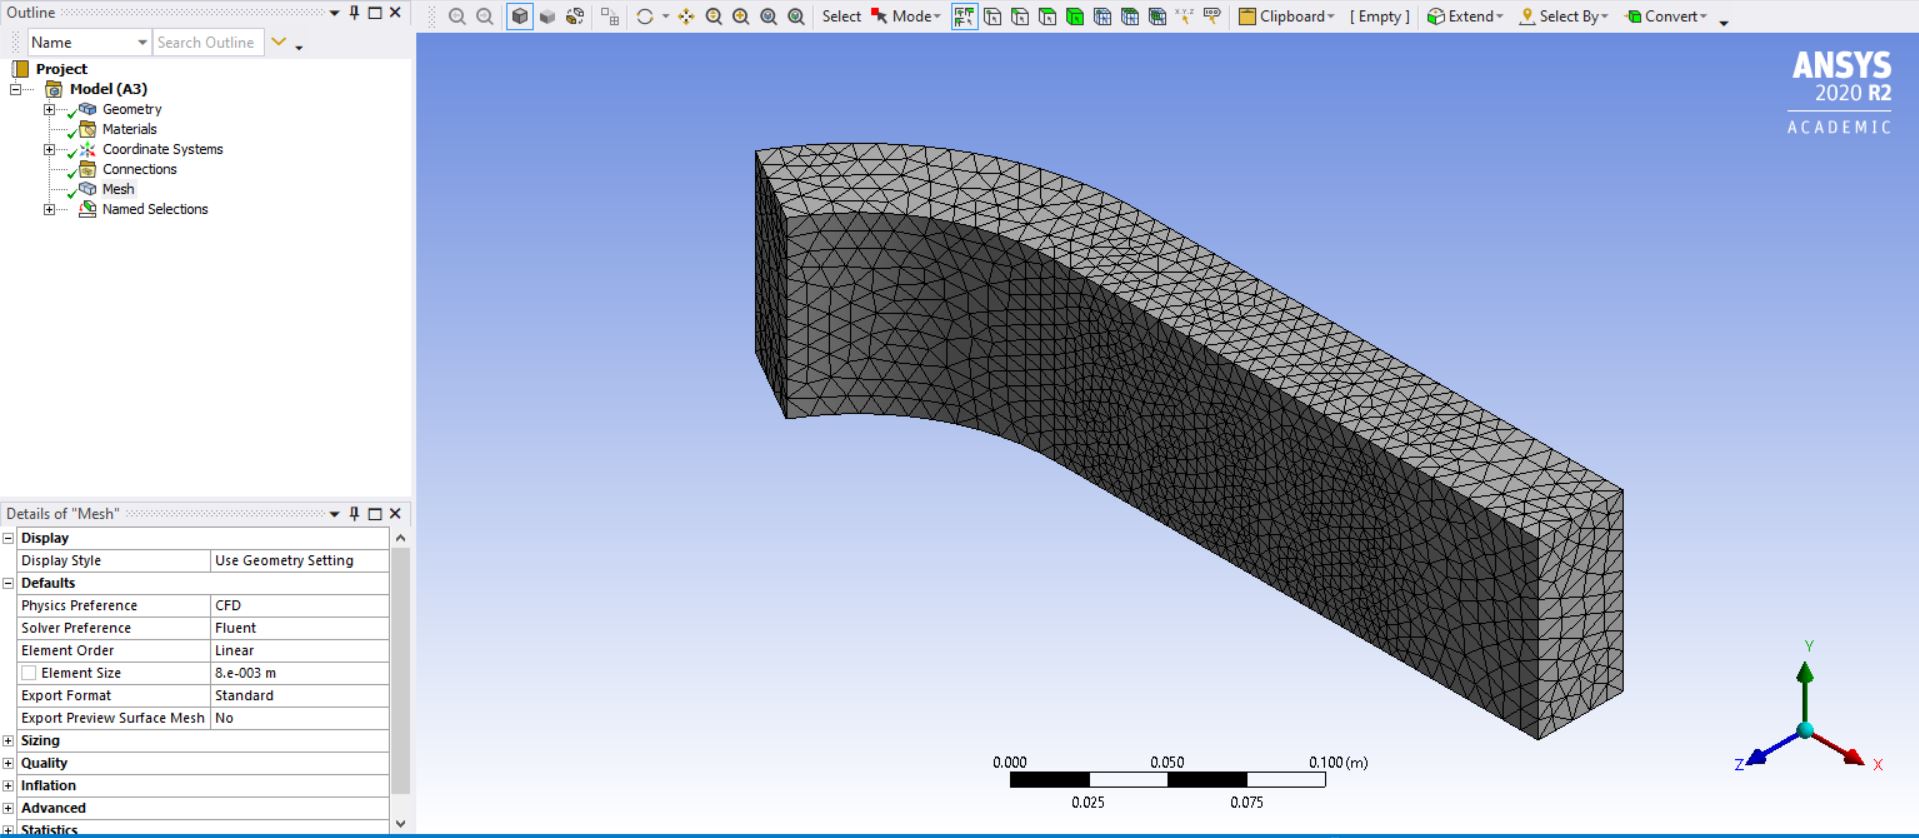Maximize the Details of Mesh panel
The width and height of the screenshot is (1919, 838).
pos(375,514)
